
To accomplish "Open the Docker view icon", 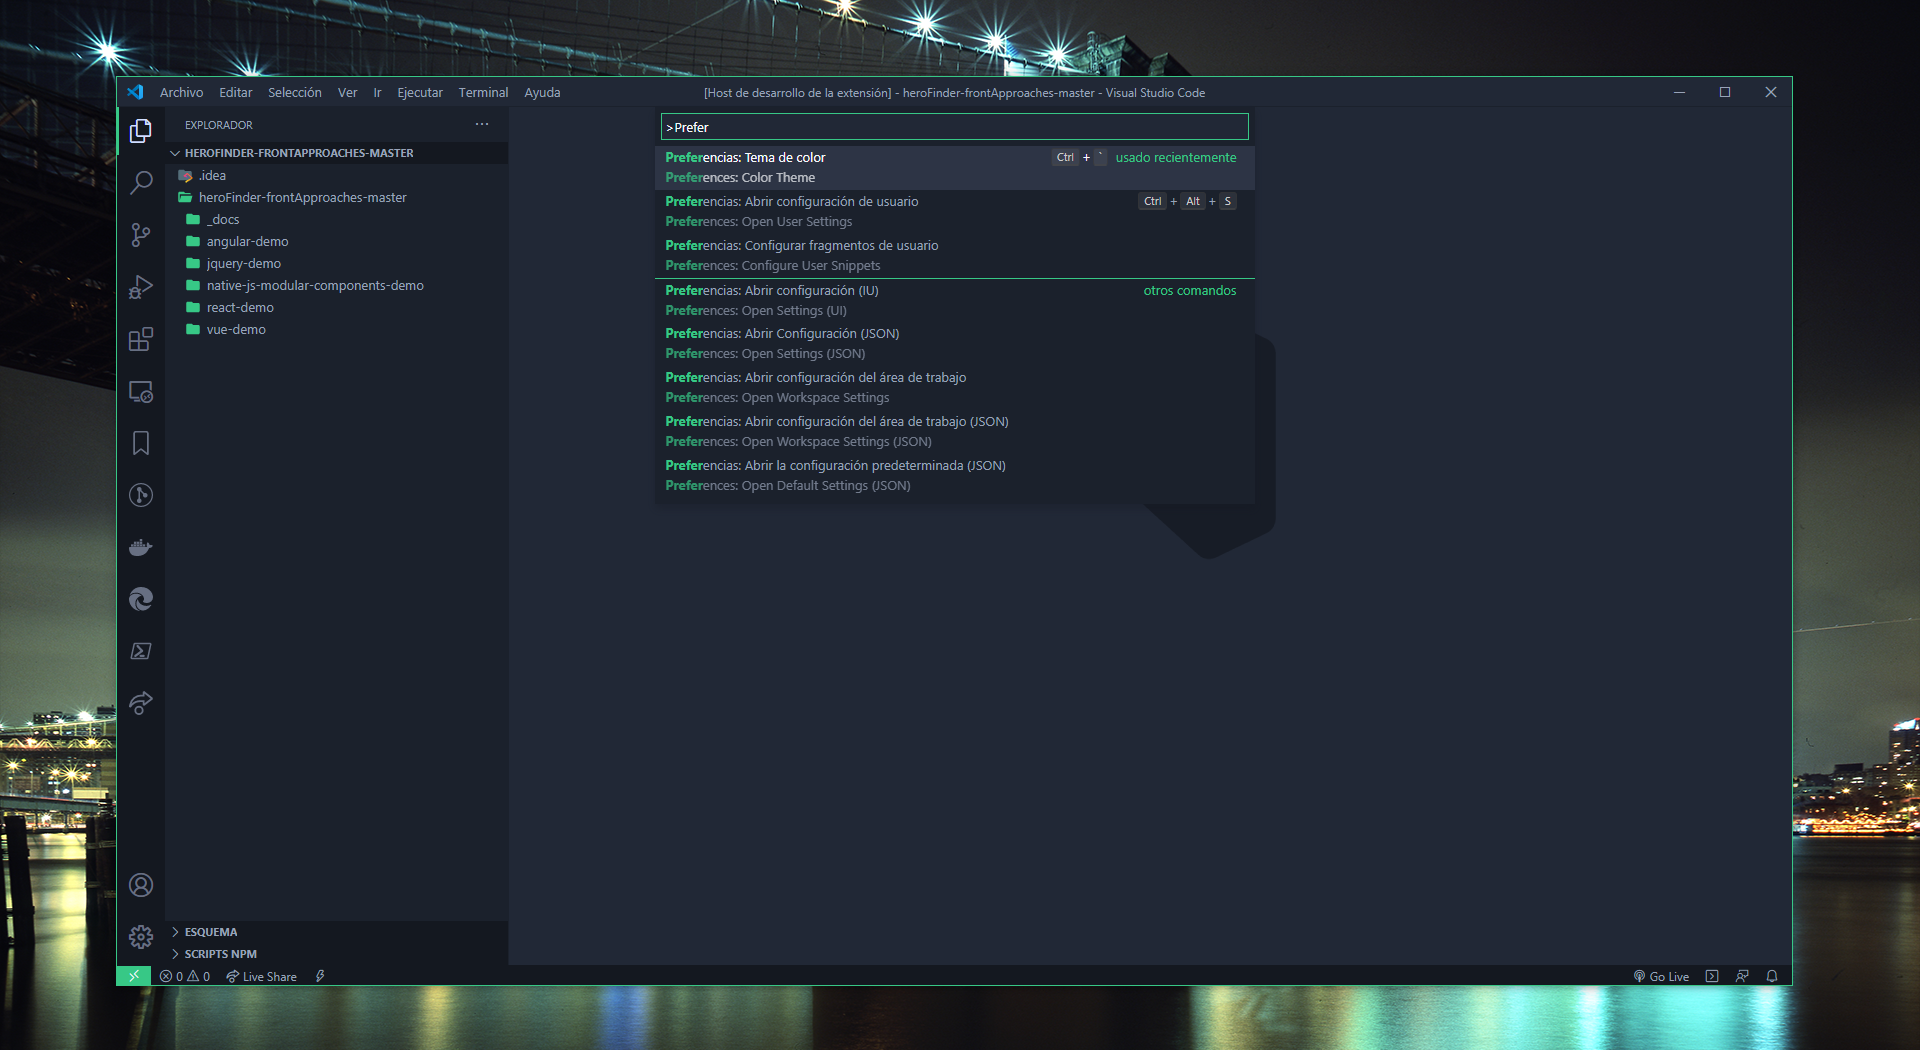I will (141, 547).
